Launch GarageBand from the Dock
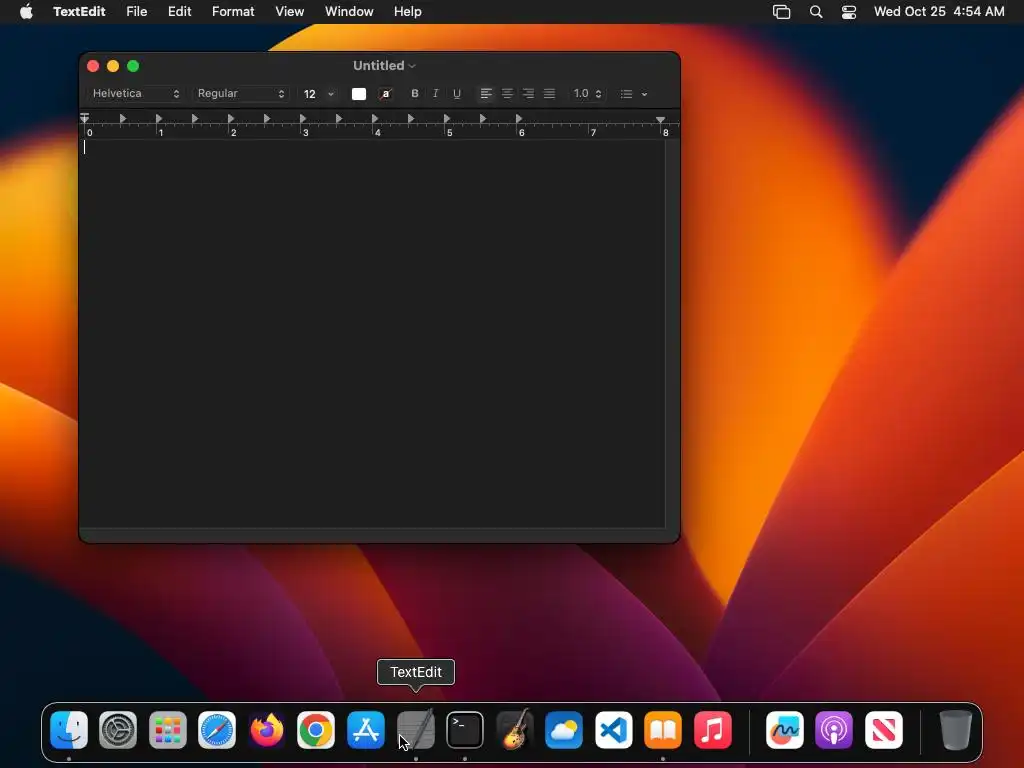This screenshot has width=1024, height=768. coord(514,730)
